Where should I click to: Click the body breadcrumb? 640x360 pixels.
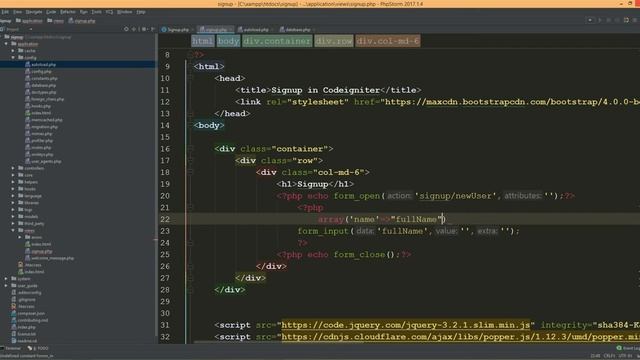click(x=228, y=41)
